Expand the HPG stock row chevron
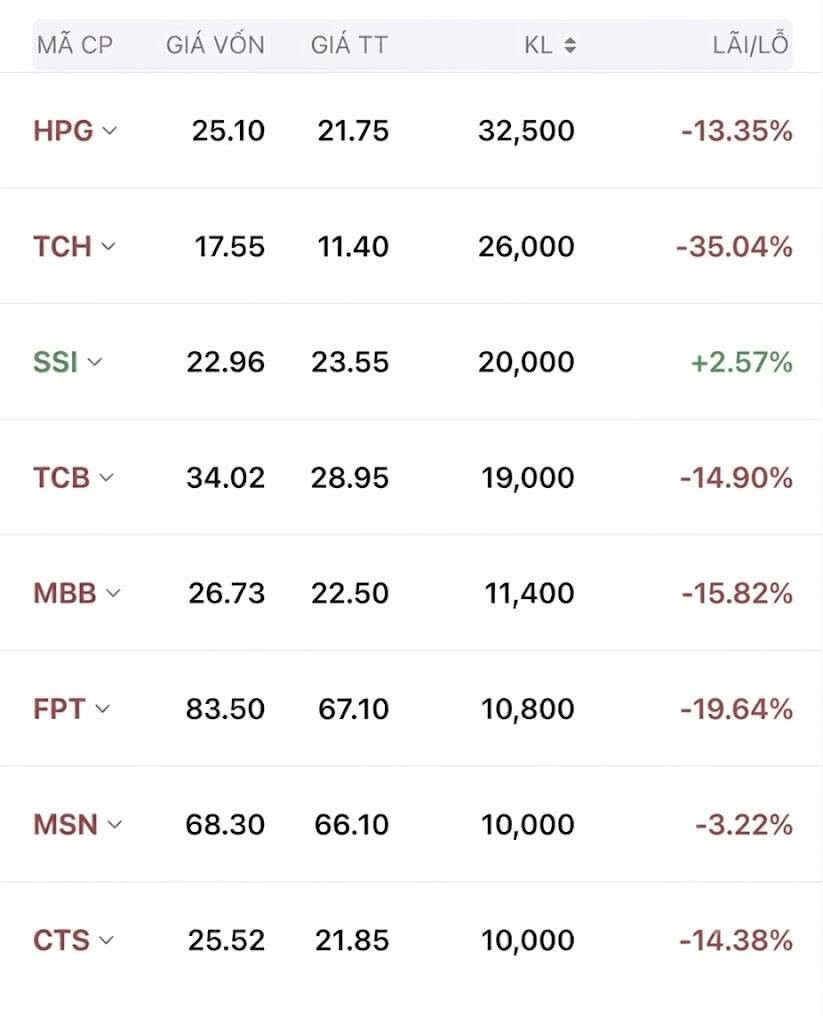Screen dimensions: 823x1024 (110, 131)
